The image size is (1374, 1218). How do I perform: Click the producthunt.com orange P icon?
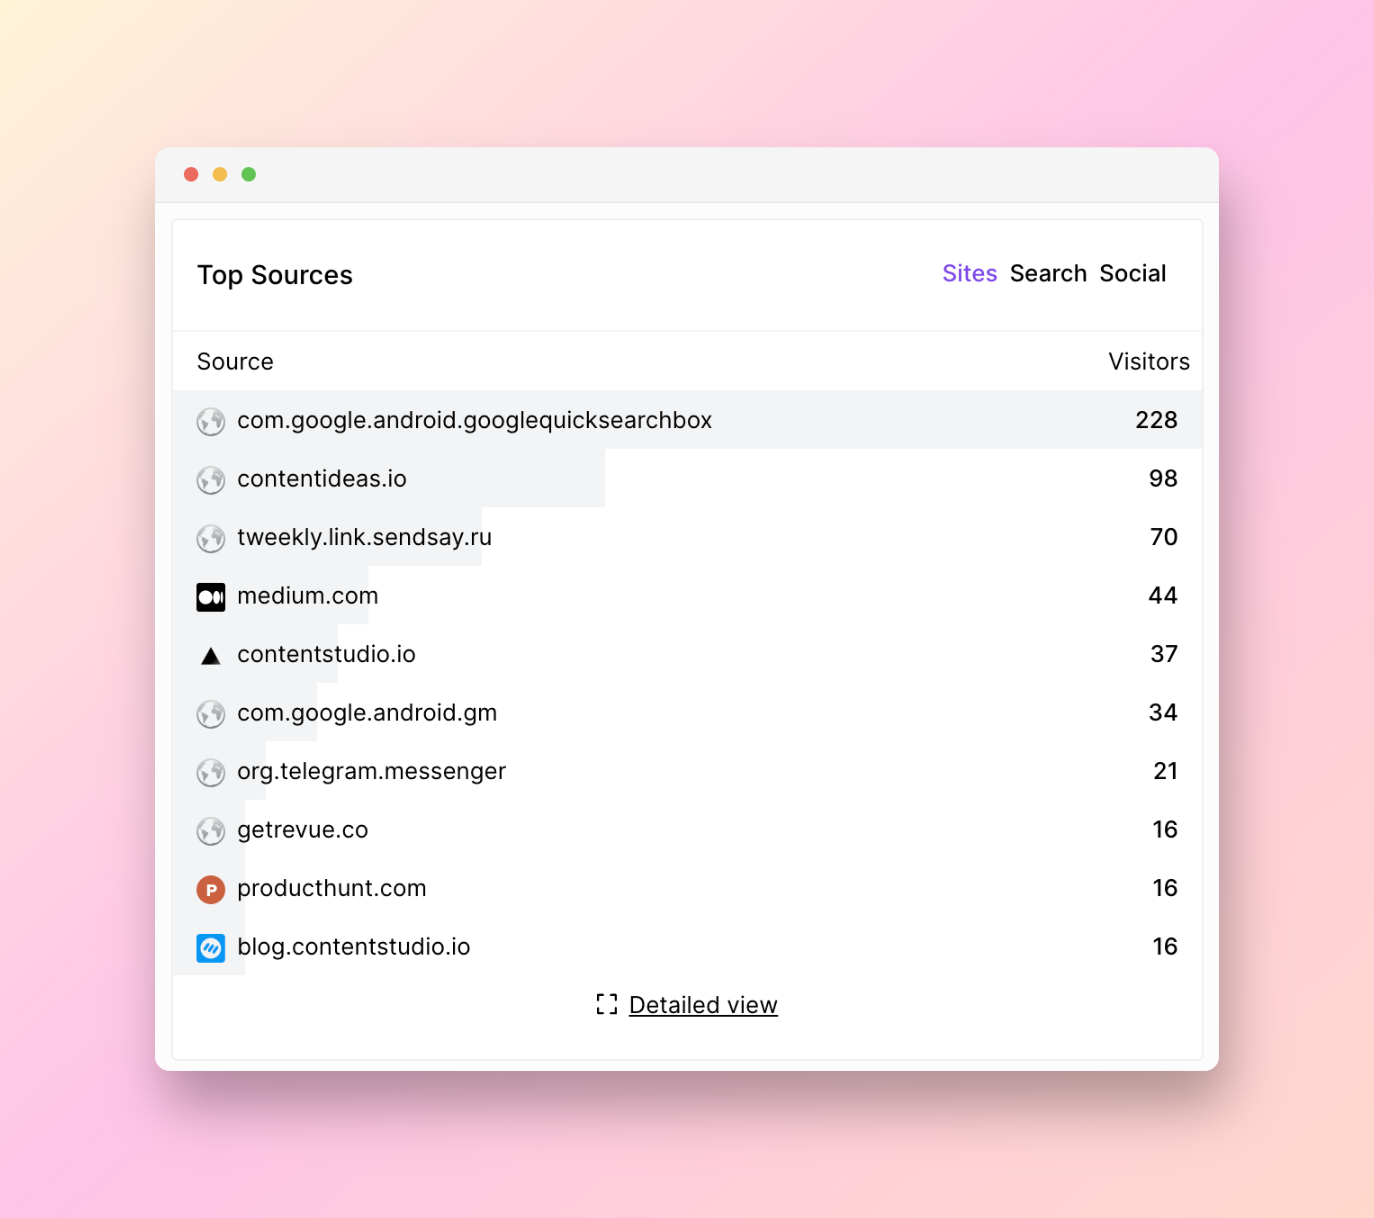click(211, 889)
